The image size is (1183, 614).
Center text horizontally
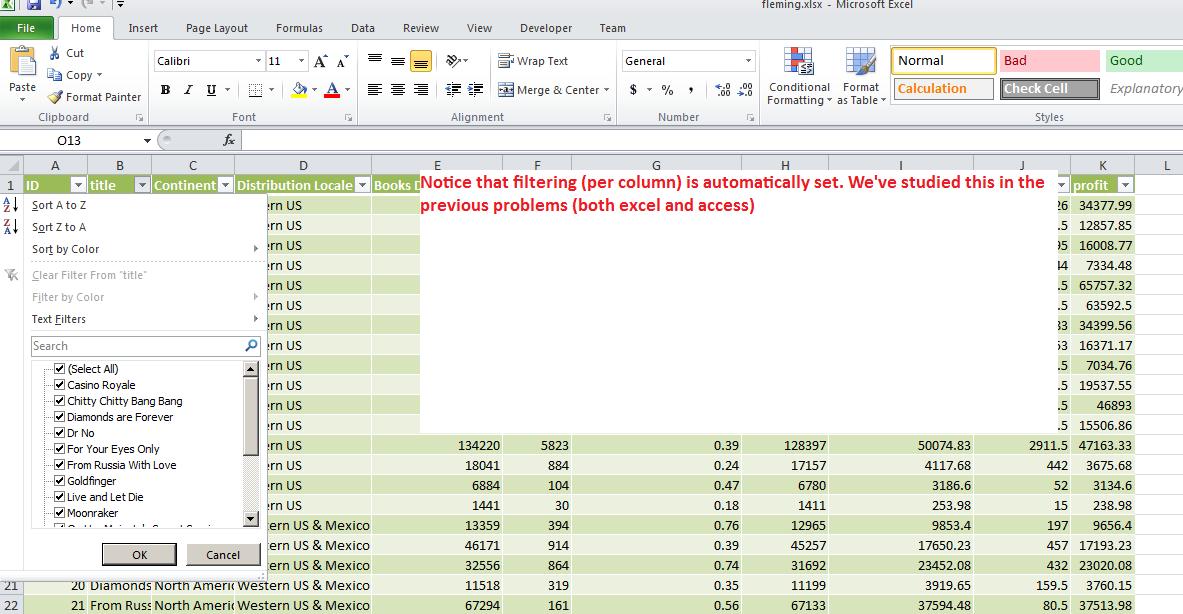tap(398, 90)
